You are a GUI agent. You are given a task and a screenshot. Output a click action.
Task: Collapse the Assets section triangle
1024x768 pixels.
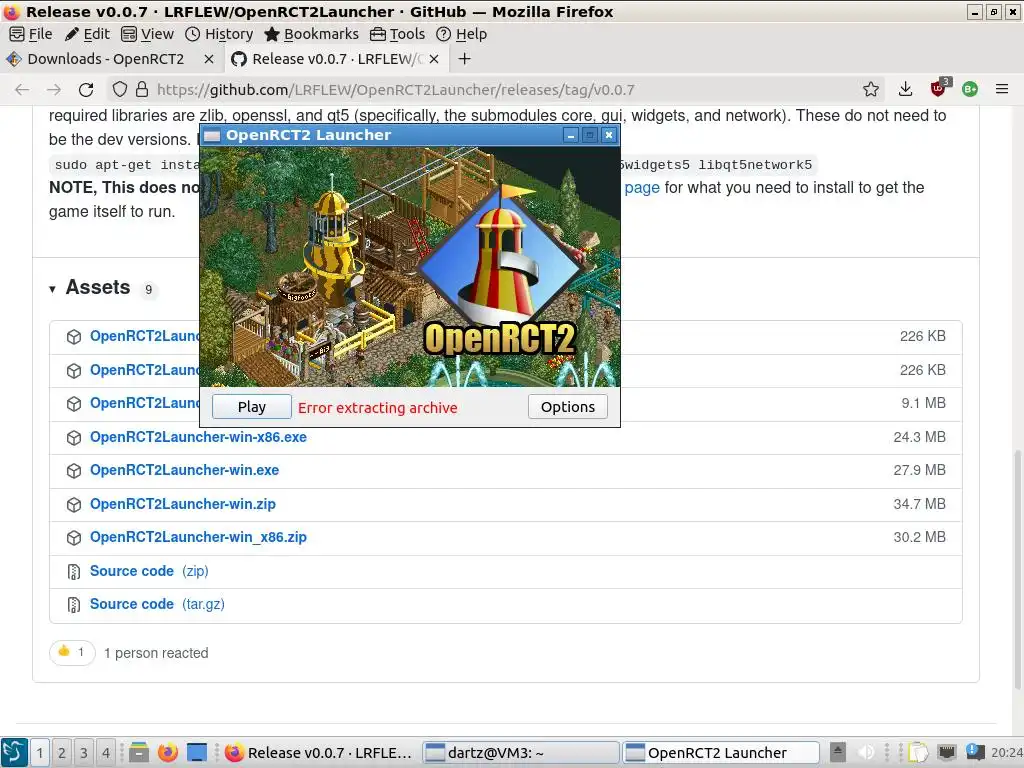click(52, 289)
